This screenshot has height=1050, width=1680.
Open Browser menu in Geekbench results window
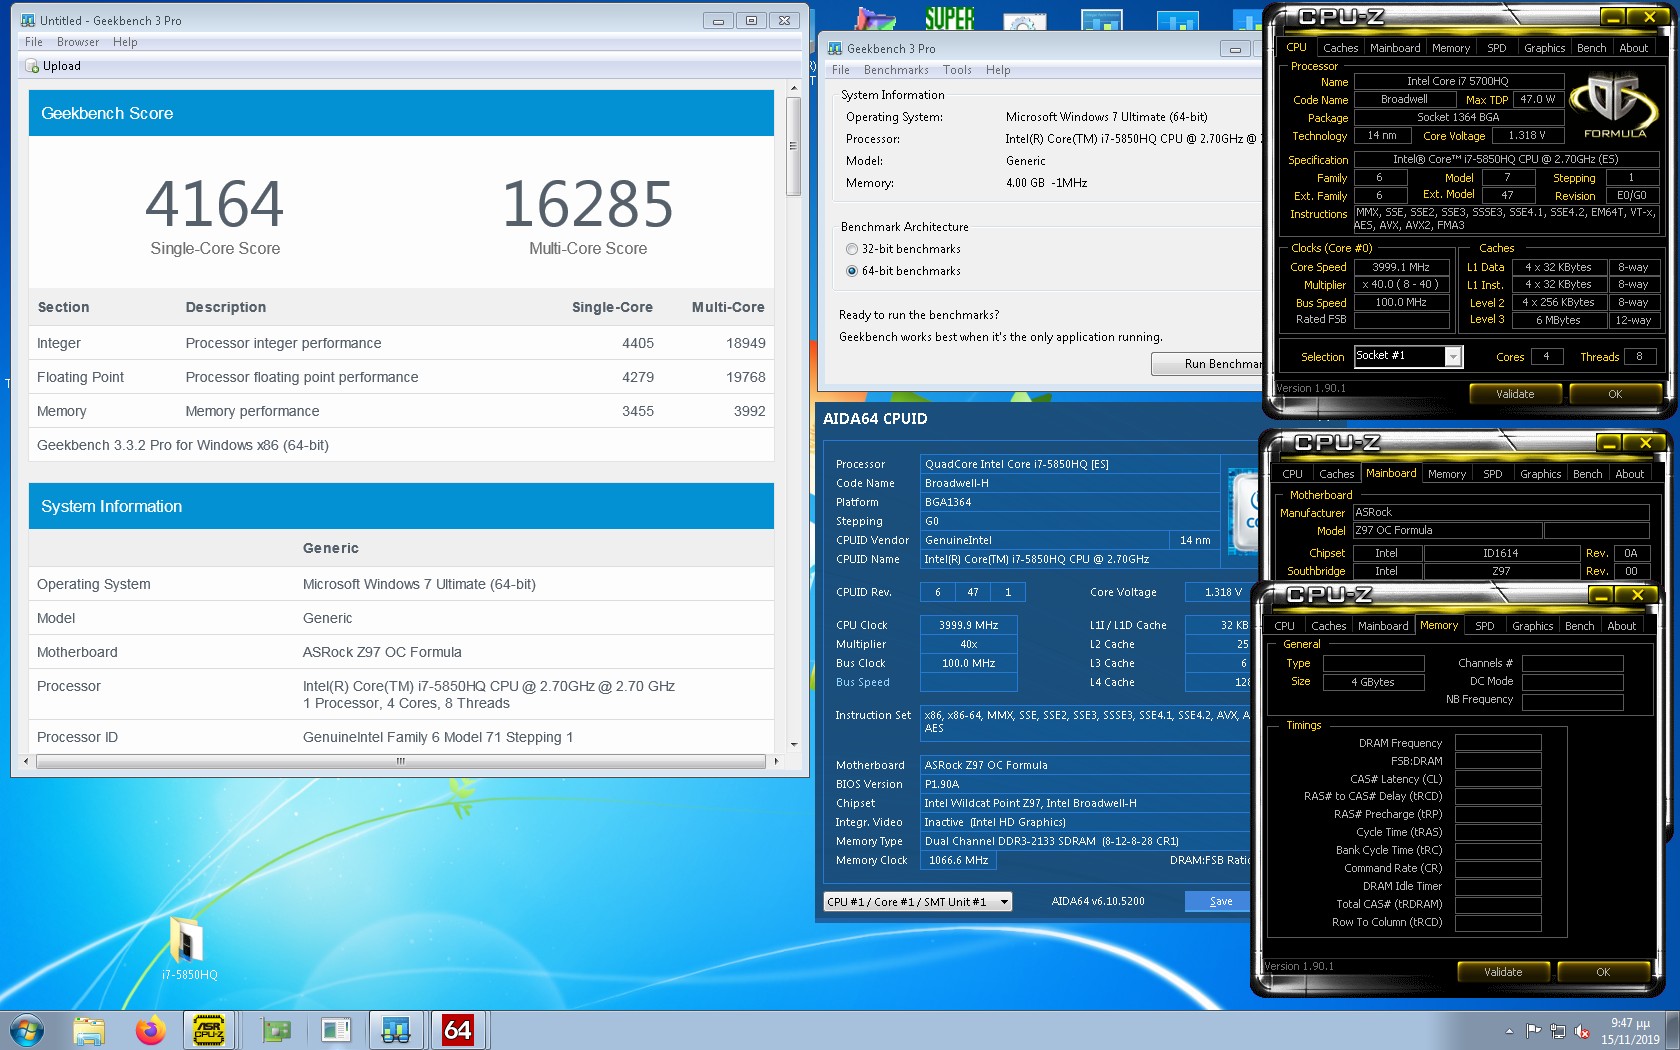78,42
